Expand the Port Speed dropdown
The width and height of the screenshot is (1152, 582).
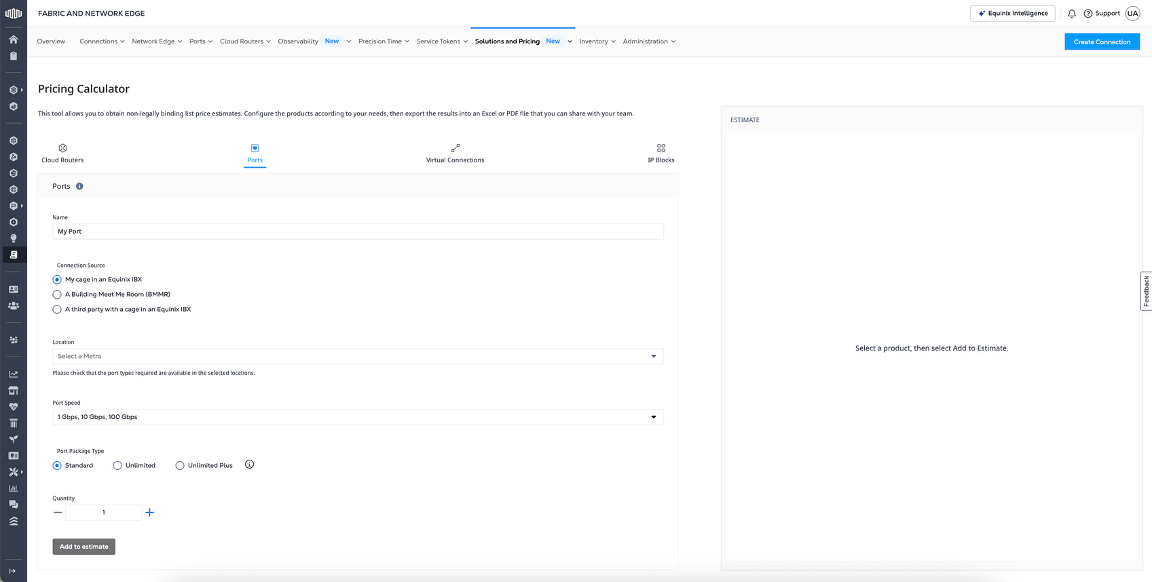tap(357, 417)
